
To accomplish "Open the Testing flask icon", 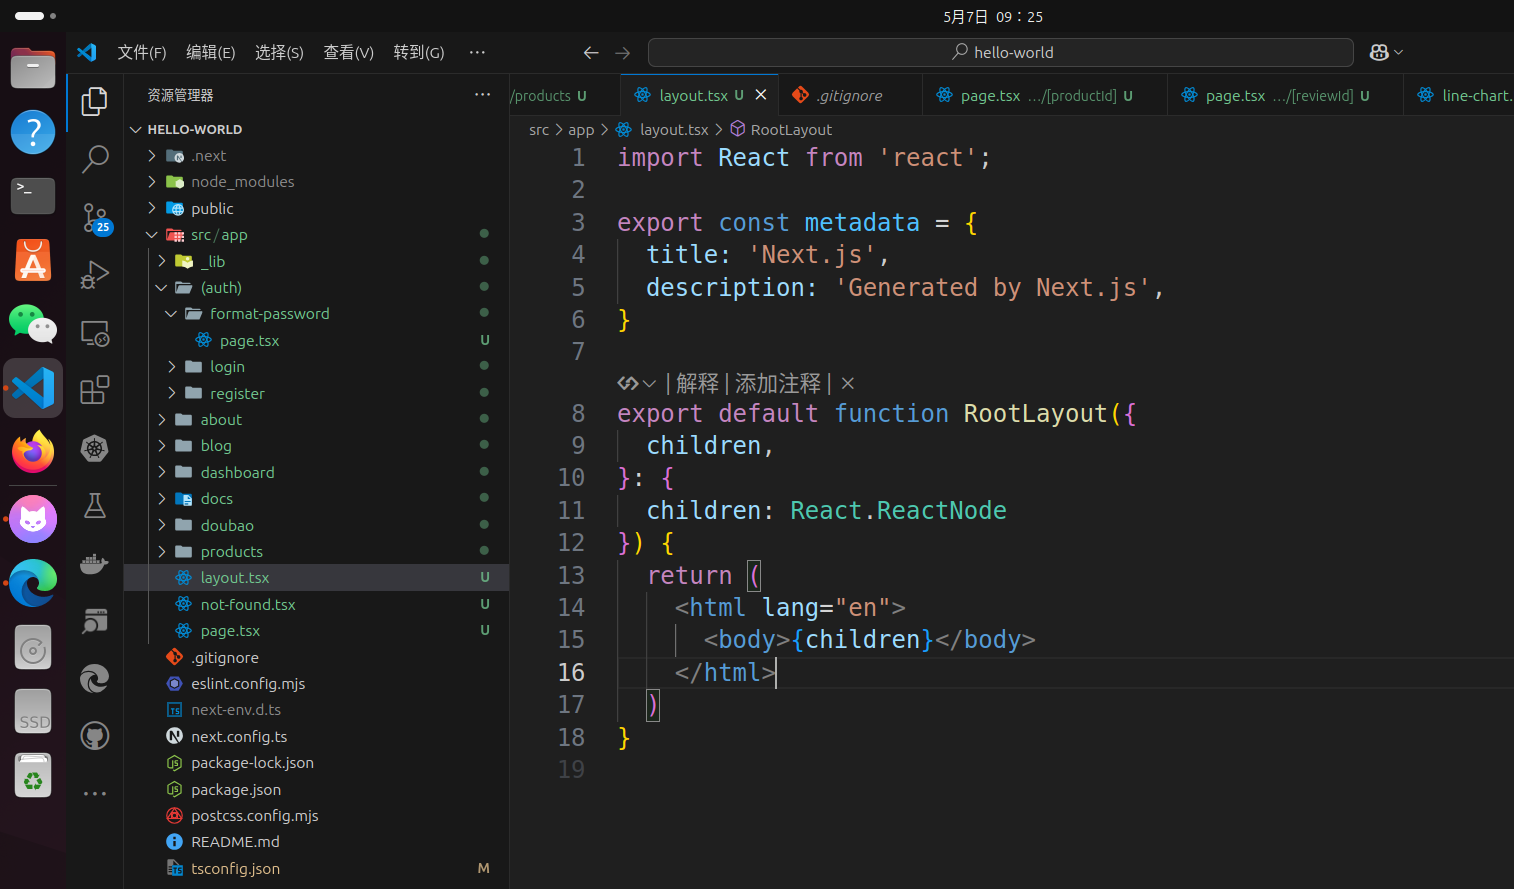I will (x=95, y=506).
